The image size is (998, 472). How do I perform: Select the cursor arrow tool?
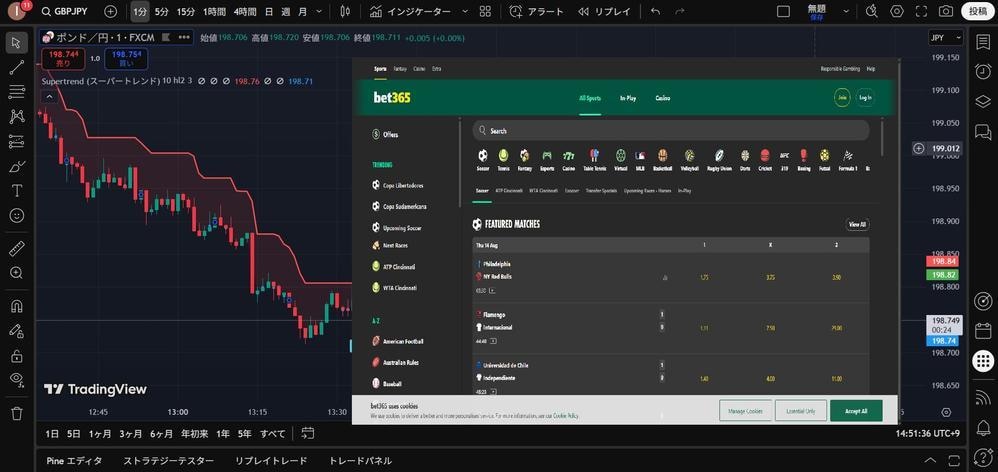[17, 43]
